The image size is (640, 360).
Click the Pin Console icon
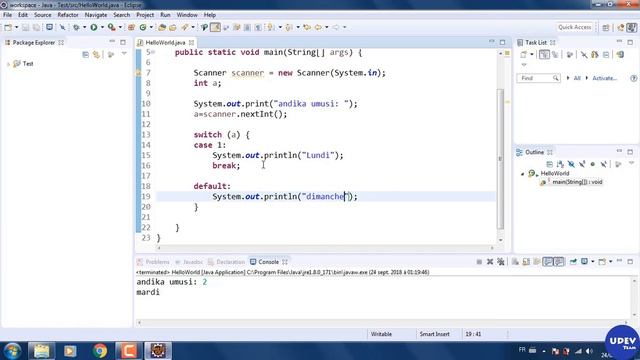pos(573,262)
